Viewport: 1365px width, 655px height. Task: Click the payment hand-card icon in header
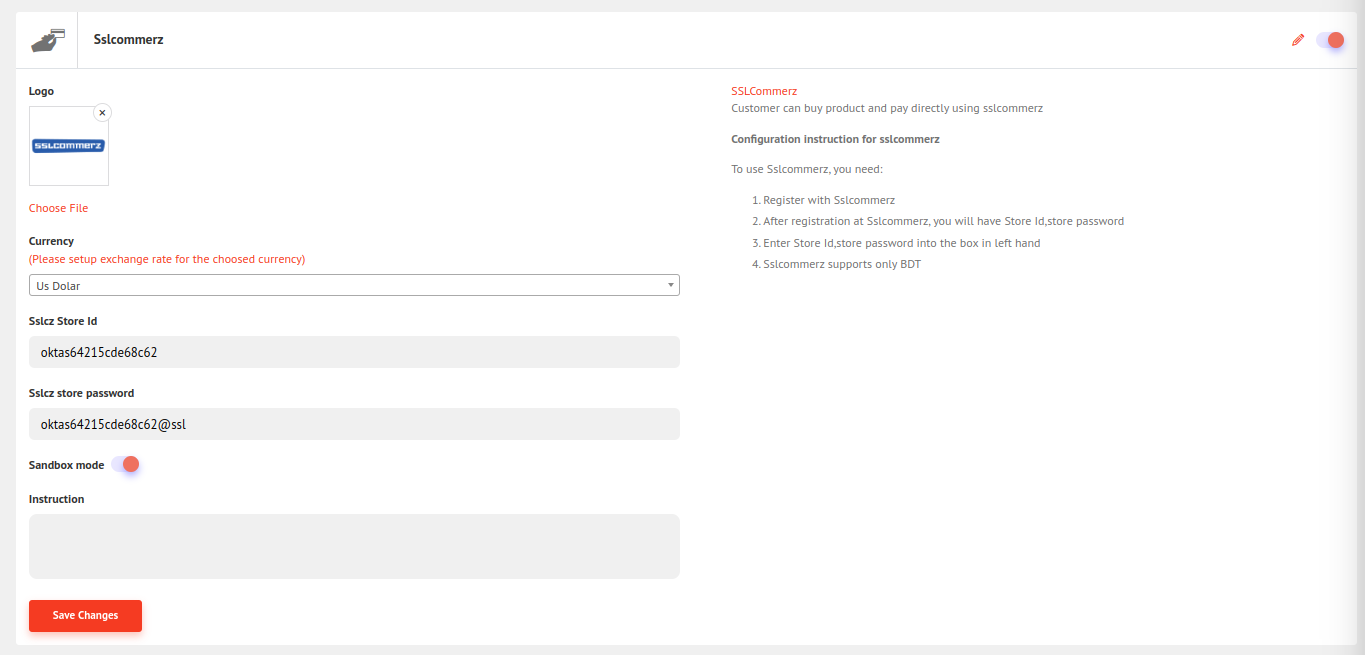click(x=47, y=40)
